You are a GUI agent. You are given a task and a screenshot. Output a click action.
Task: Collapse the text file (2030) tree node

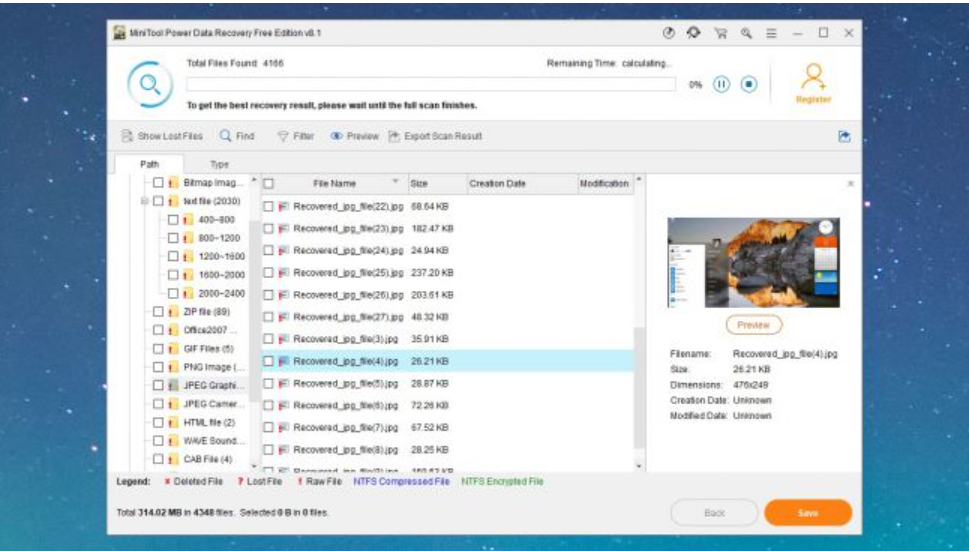[x=145, y=201]
